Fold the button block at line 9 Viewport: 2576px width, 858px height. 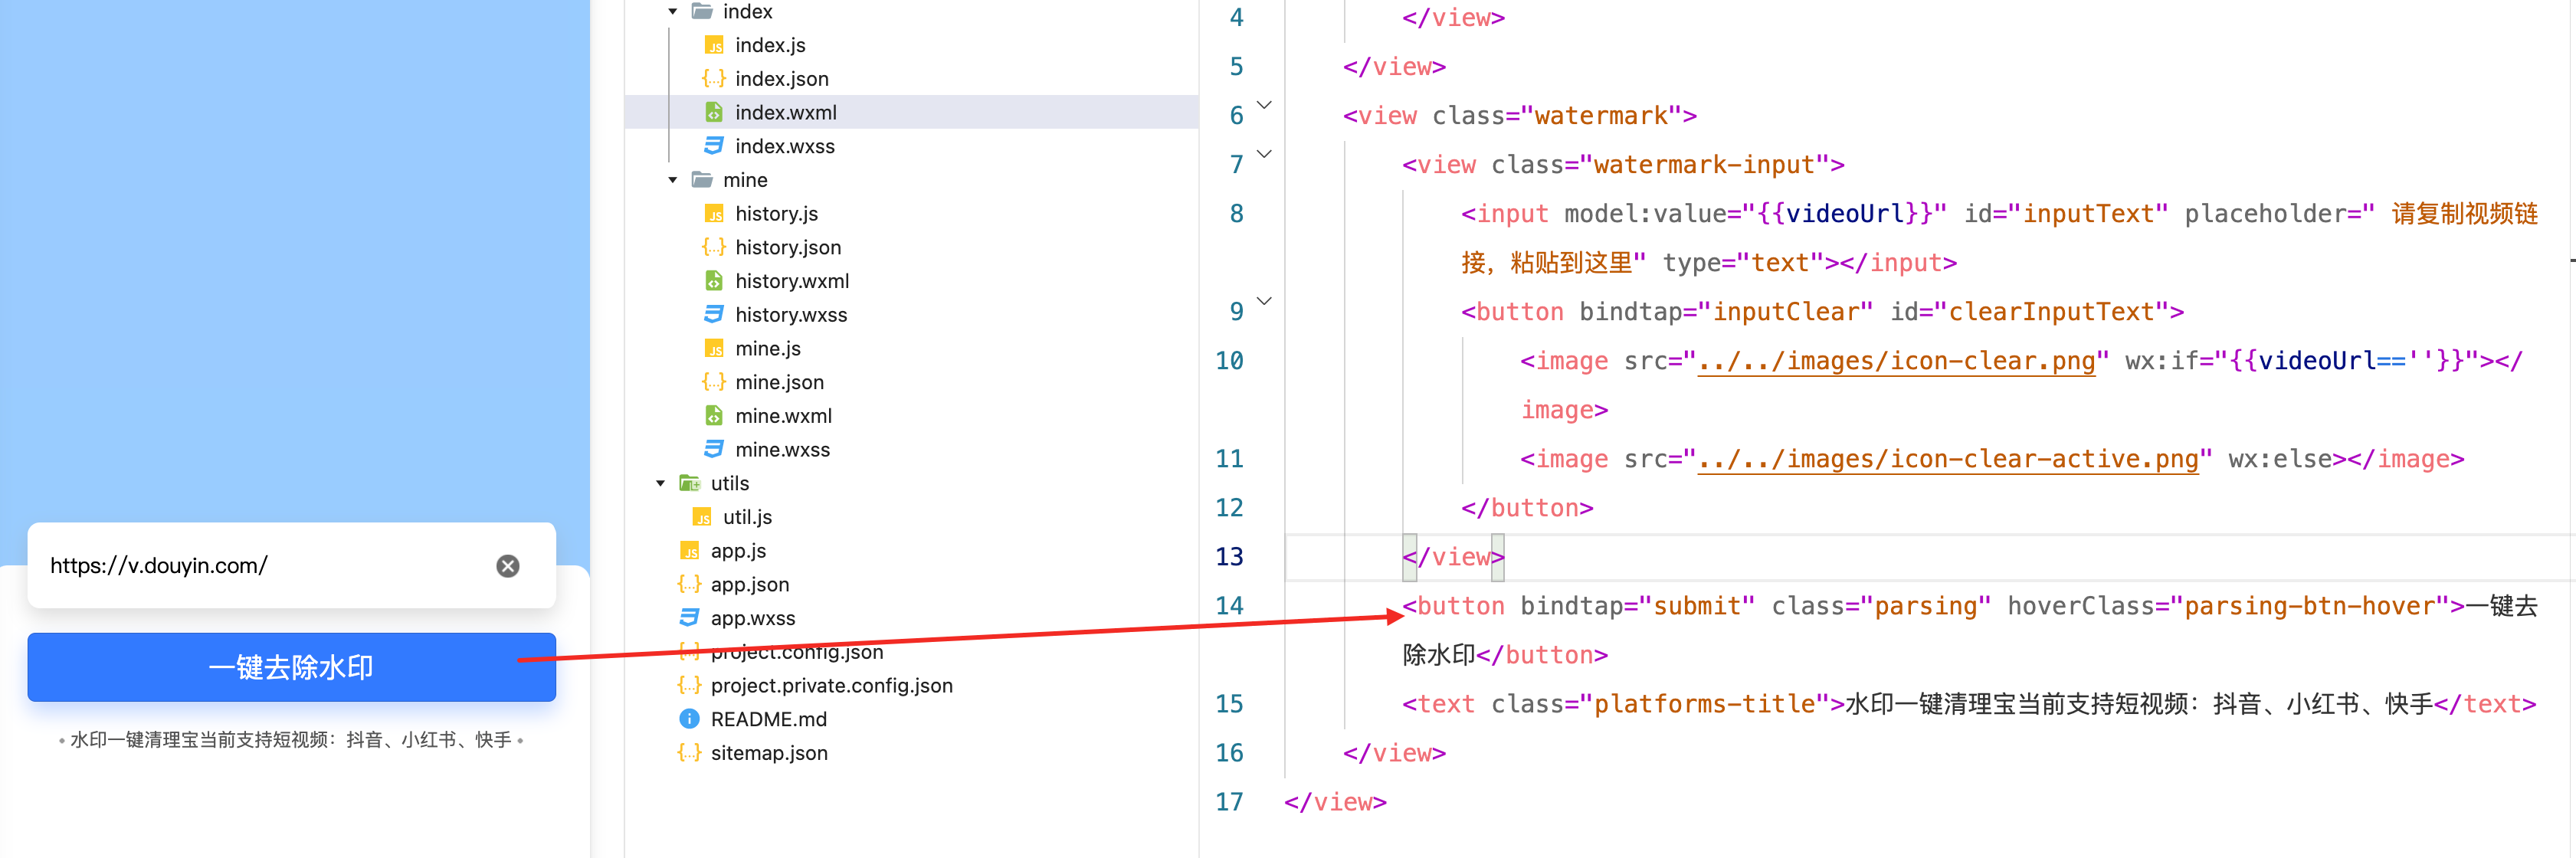[1264, 301]
